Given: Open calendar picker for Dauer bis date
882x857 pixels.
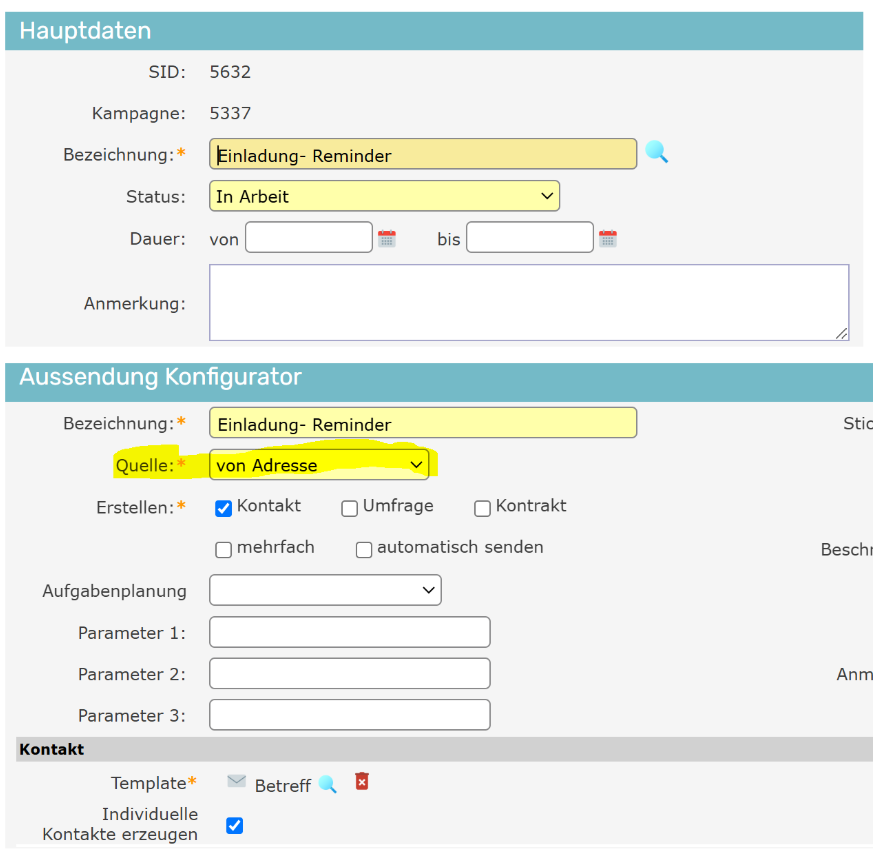Looking at the screenshot, I should point(608,239).
